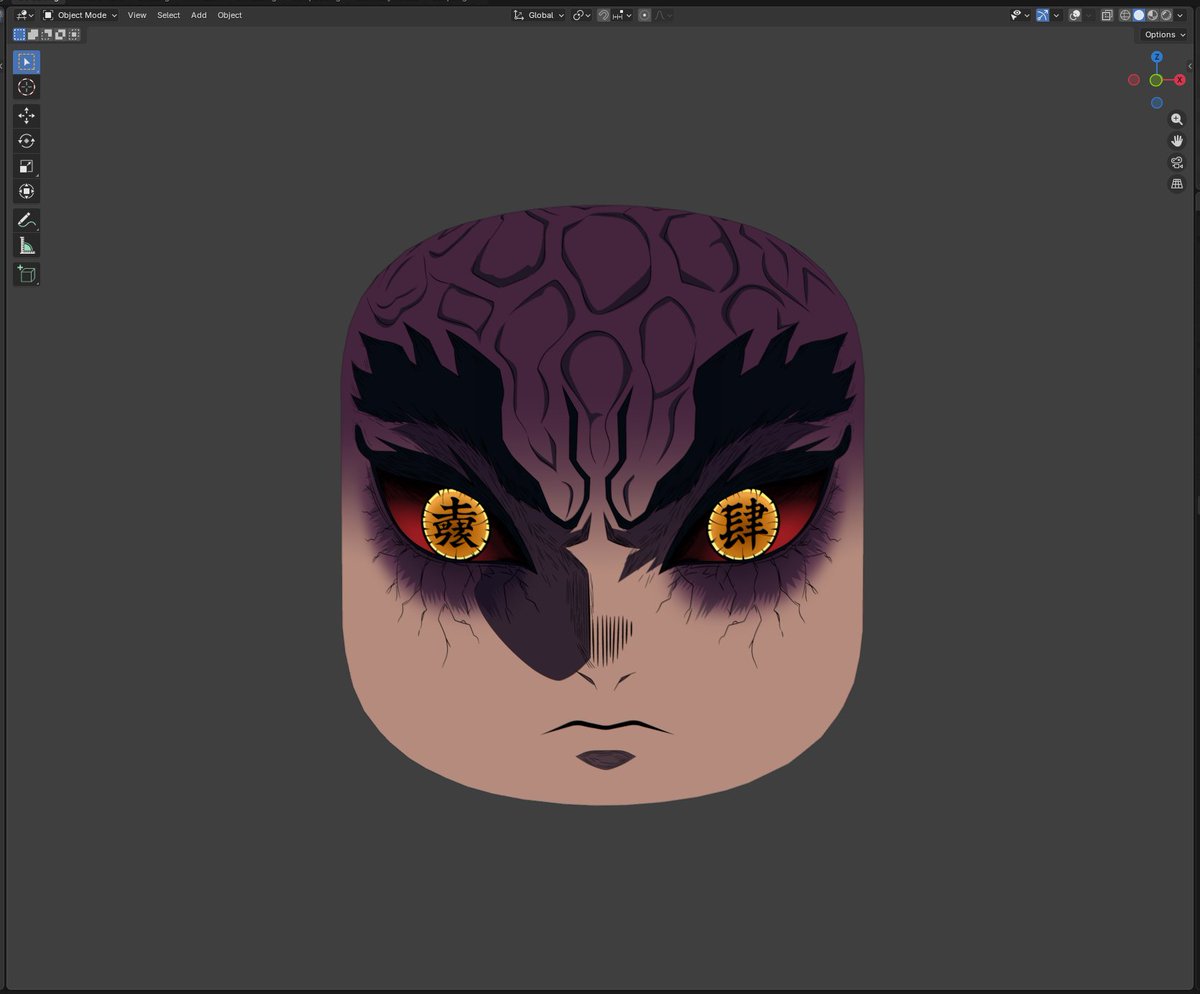Open the Select menu
This screenshot has width=1200, height=994.
(169, 15)
